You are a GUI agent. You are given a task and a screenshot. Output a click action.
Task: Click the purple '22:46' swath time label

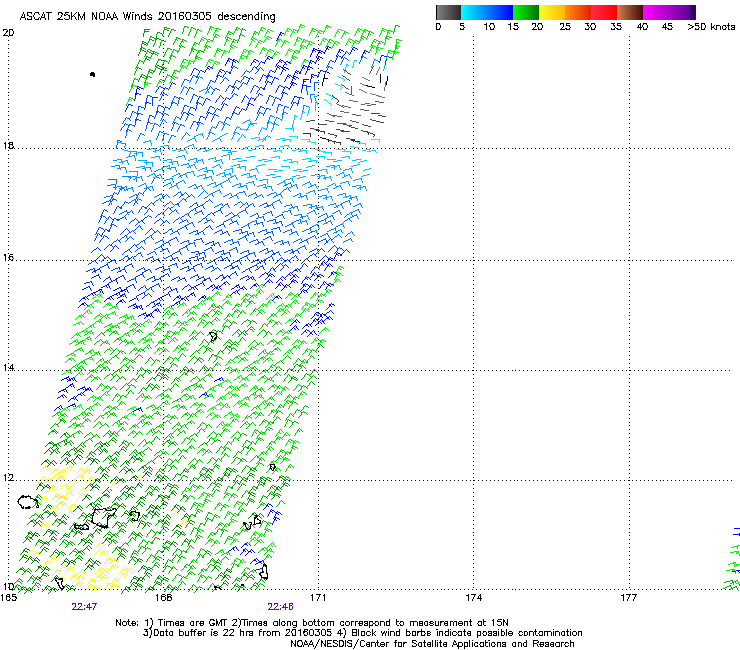click(280, 607)
